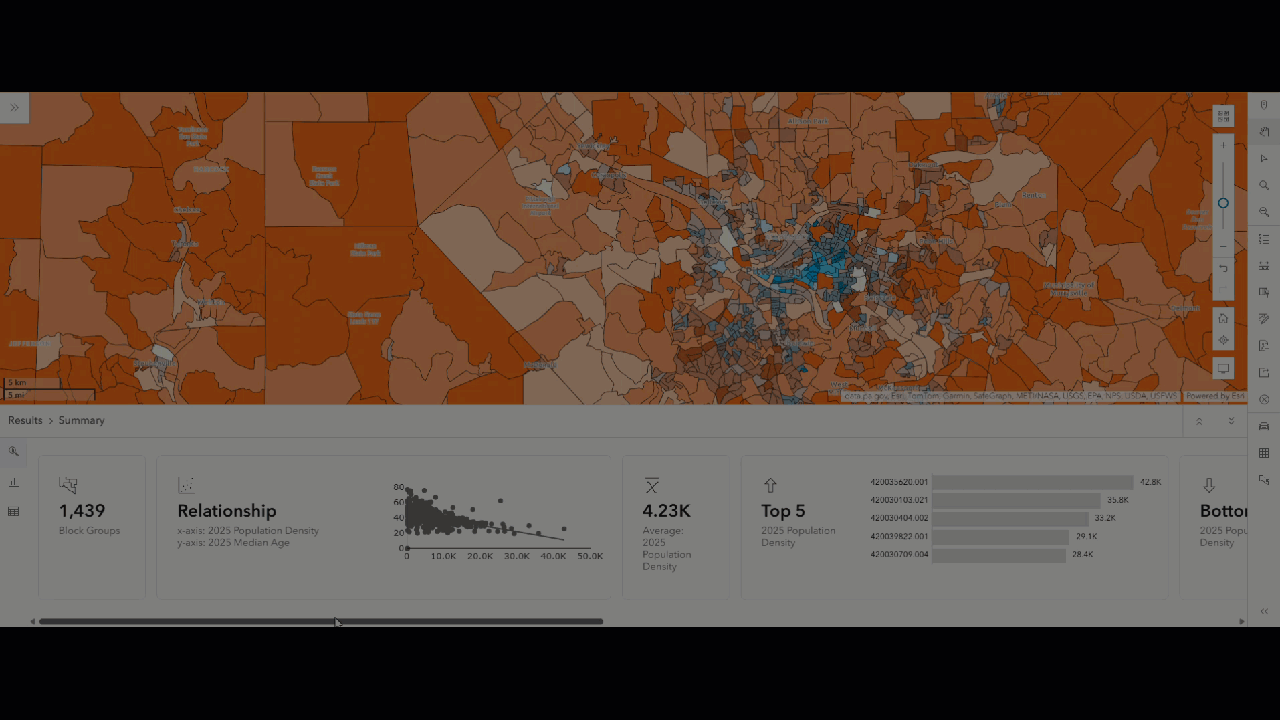Open the legend list icon on right sidebar
This screenshot has width=1280, height=720.
click(x=1263, y=239)
